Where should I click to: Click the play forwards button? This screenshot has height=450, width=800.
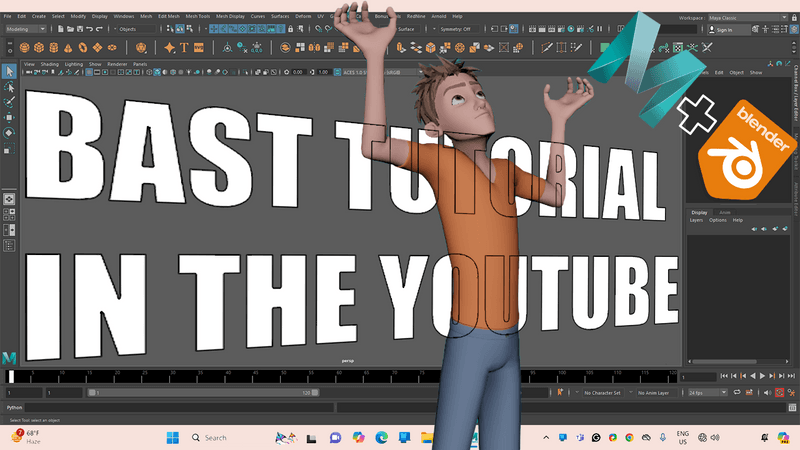(762, 376)
